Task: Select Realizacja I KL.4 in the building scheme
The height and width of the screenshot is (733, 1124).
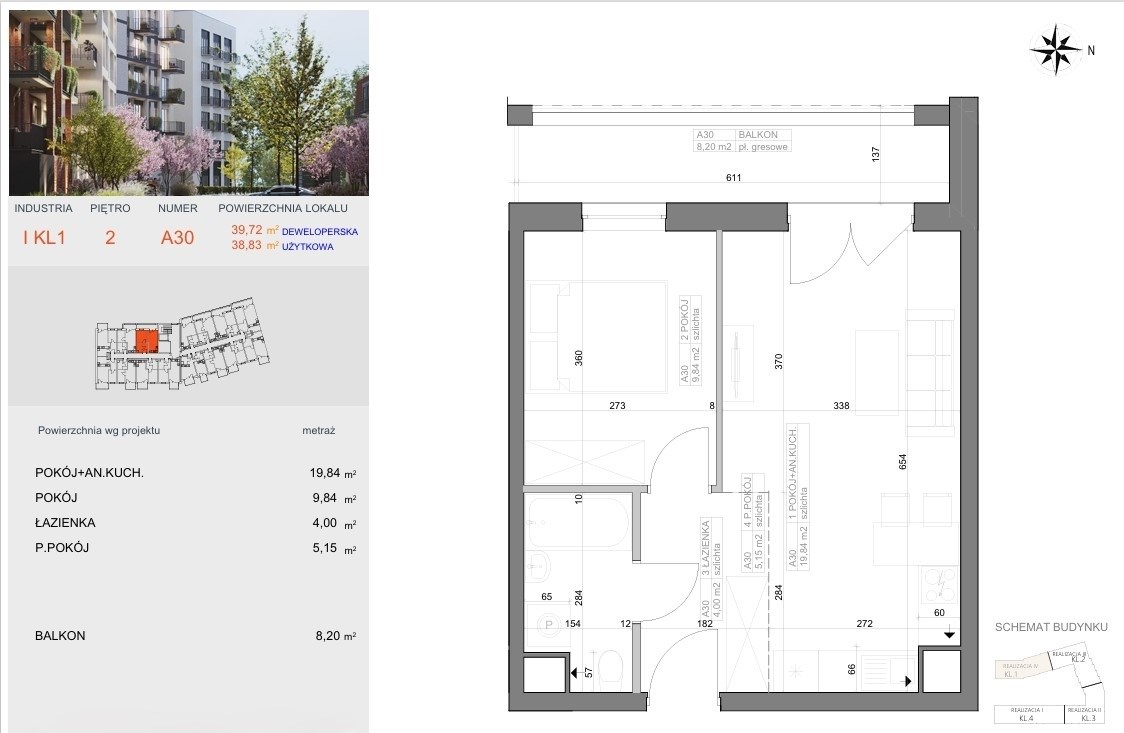Action: click(x=1027, y=713)
